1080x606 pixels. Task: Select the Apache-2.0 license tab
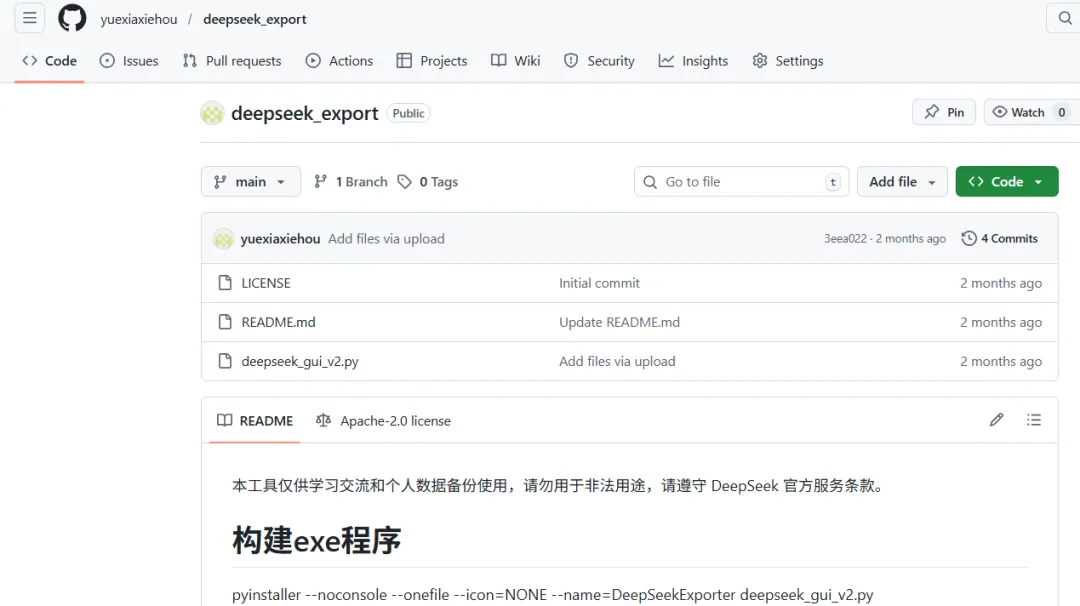(383, 421)
